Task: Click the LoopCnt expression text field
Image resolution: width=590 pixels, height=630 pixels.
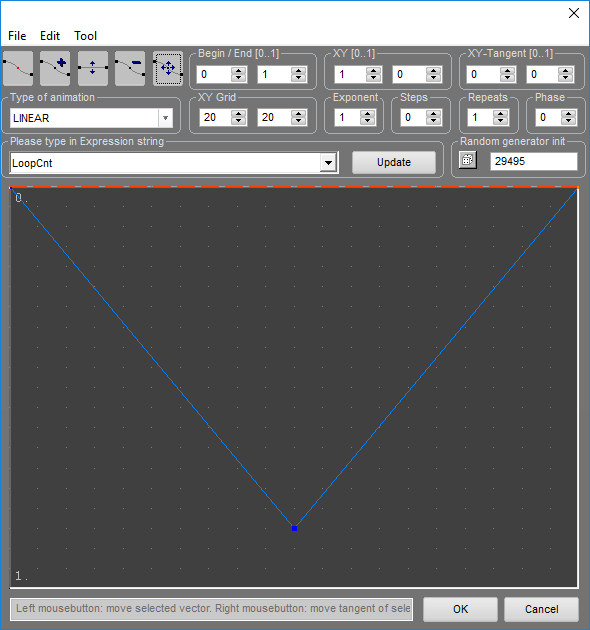Action: tap(165, 163)
